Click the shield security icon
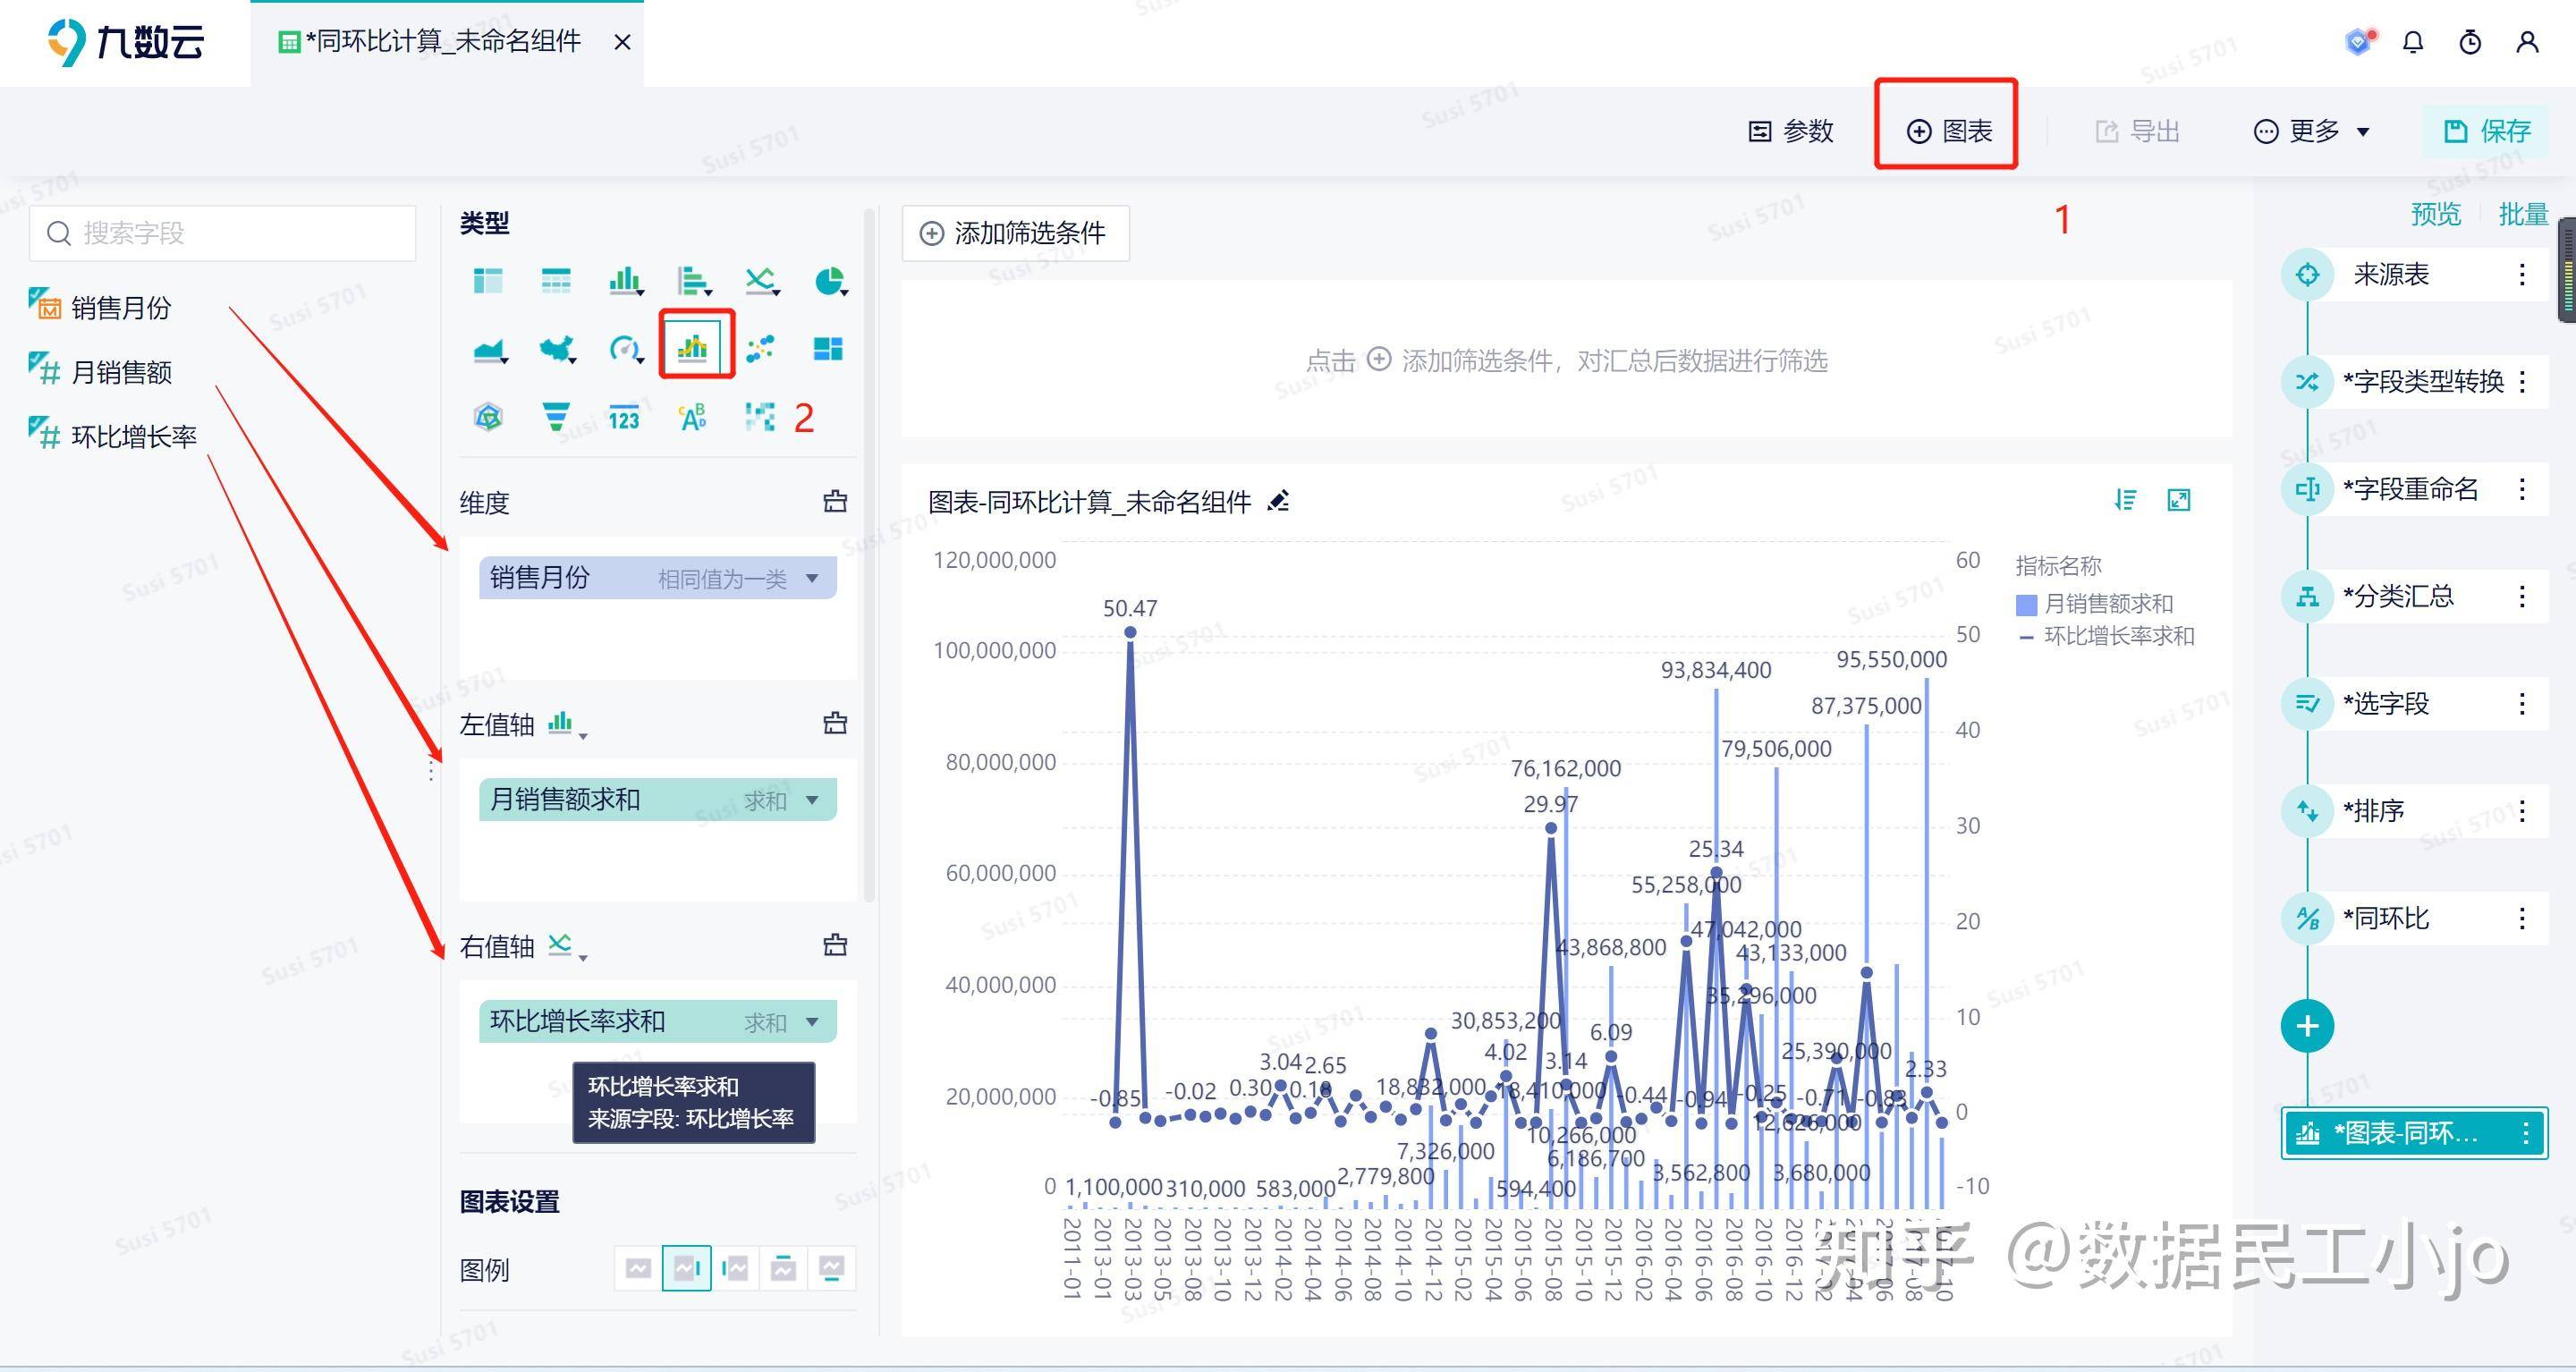Viewport: 2576px width, 1372px height. [x=2358, y=42]
